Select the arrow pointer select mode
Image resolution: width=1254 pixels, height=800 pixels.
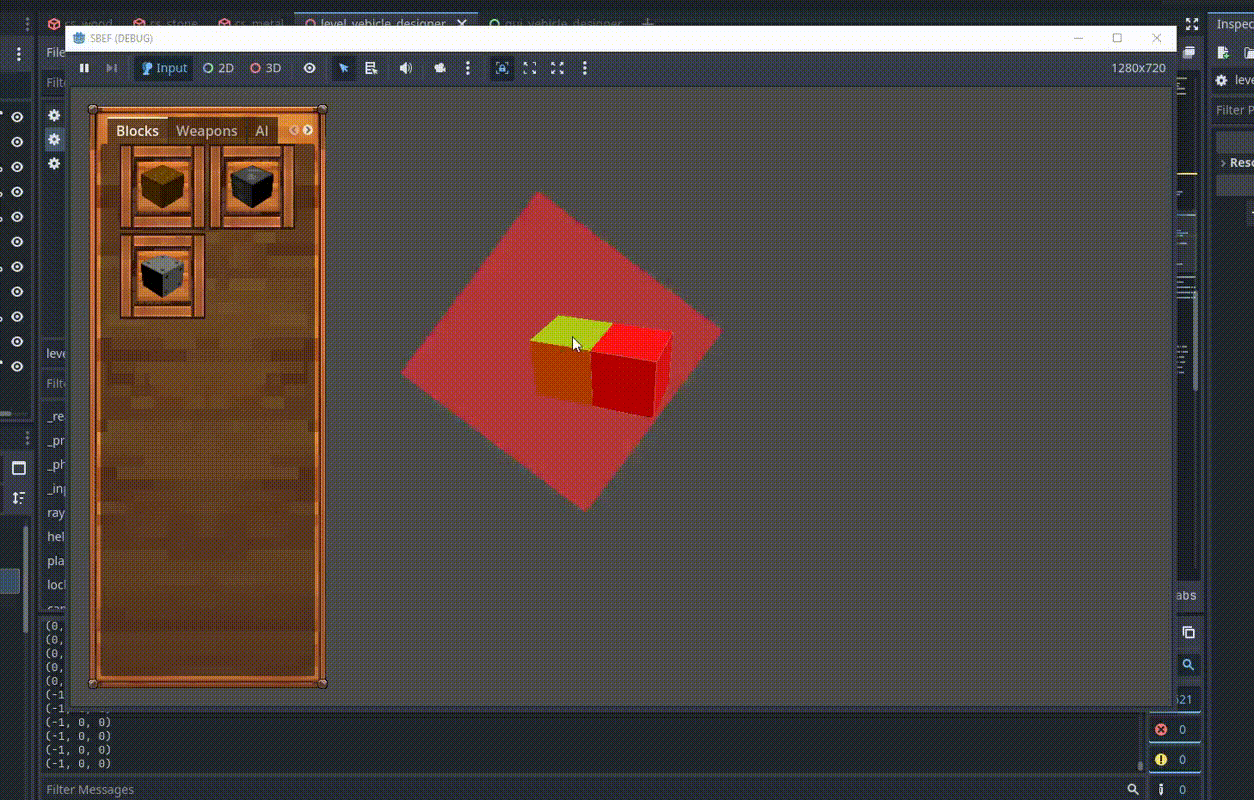(x=343, y=68)
